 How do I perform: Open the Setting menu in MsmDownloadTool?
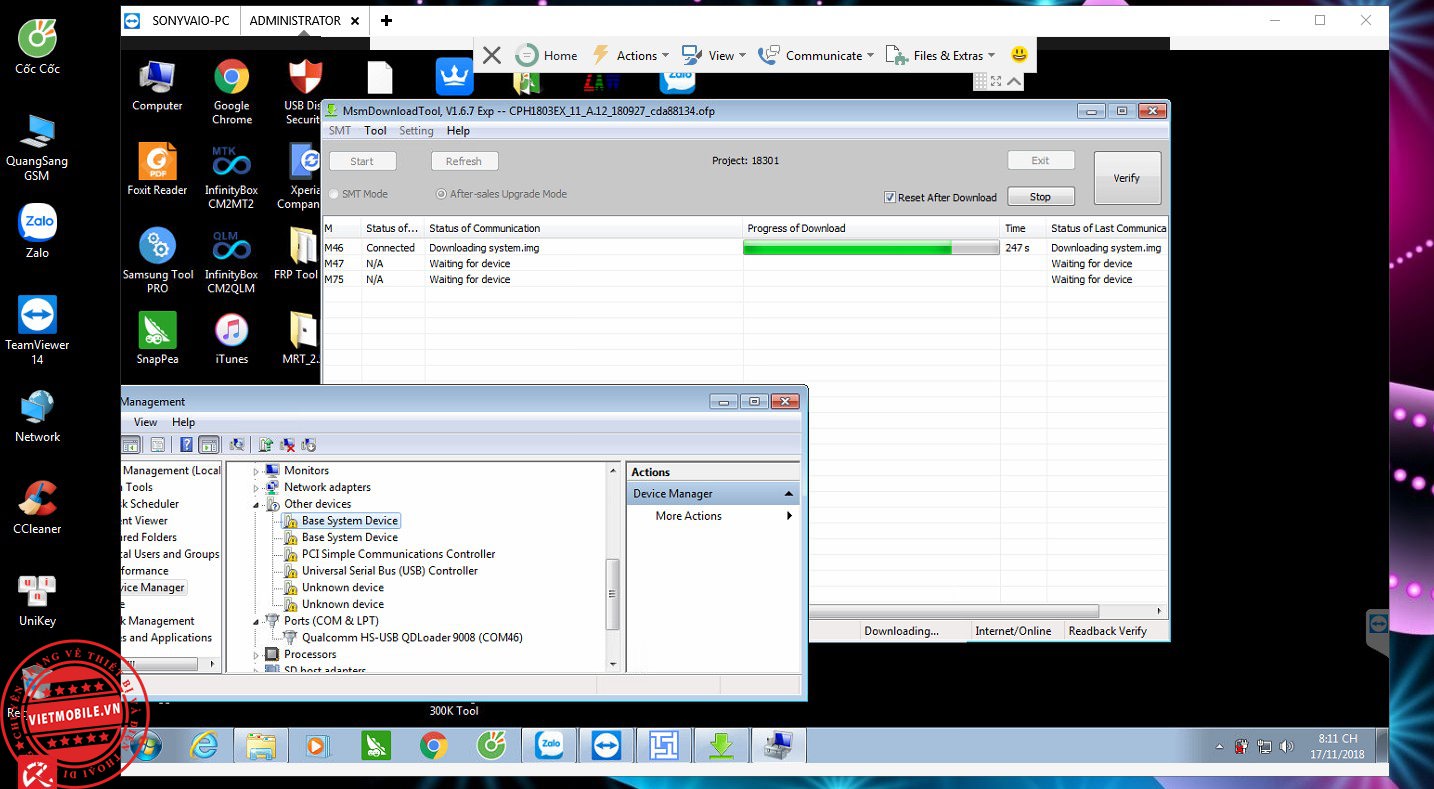tap(416, 131)
